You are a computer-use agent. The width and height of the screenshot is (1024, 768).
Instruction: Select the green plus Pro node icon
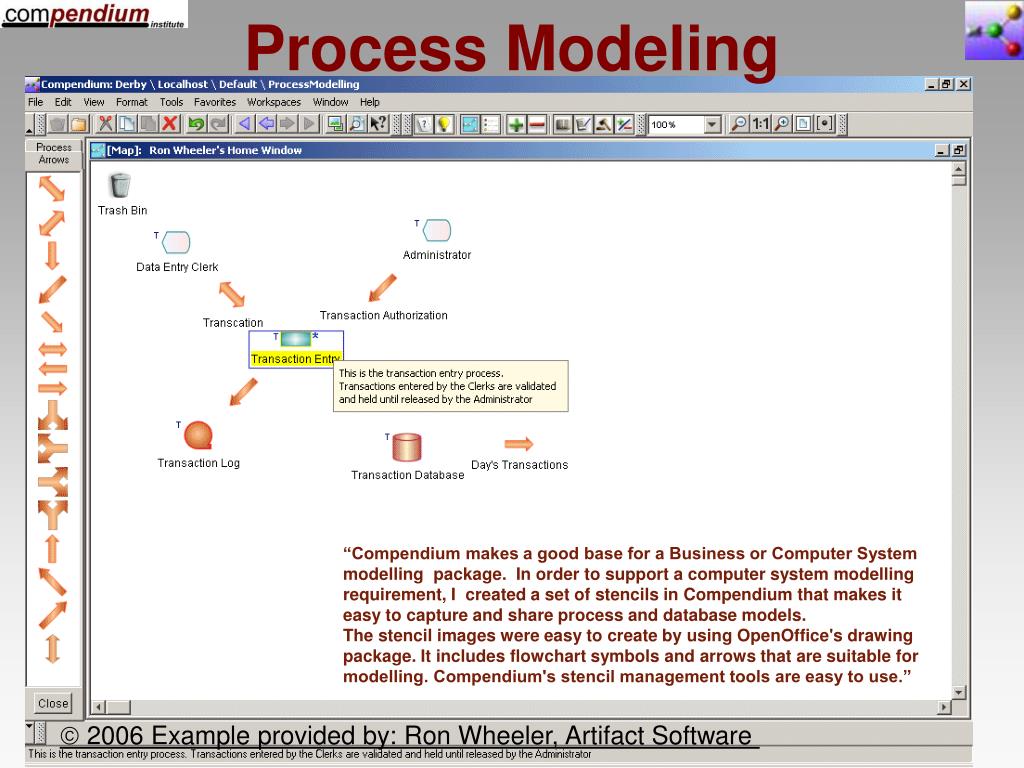click(516, 123)
